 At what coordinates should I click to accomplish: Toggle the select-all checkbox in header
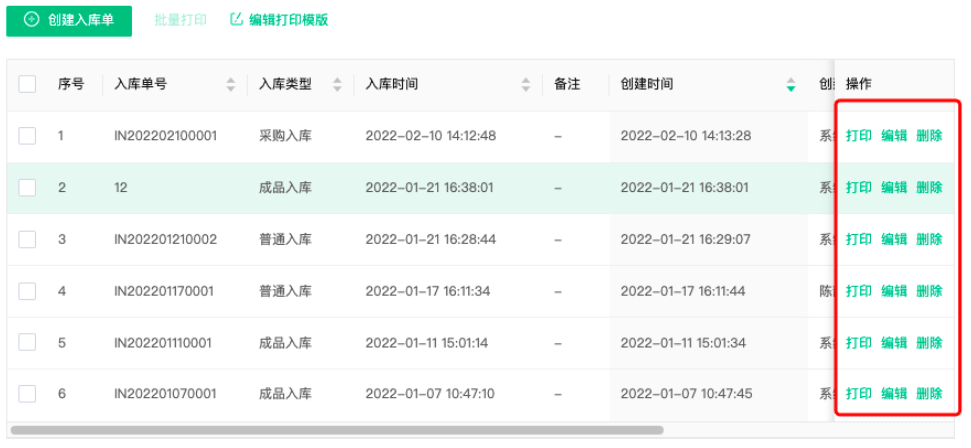(28, 84)
